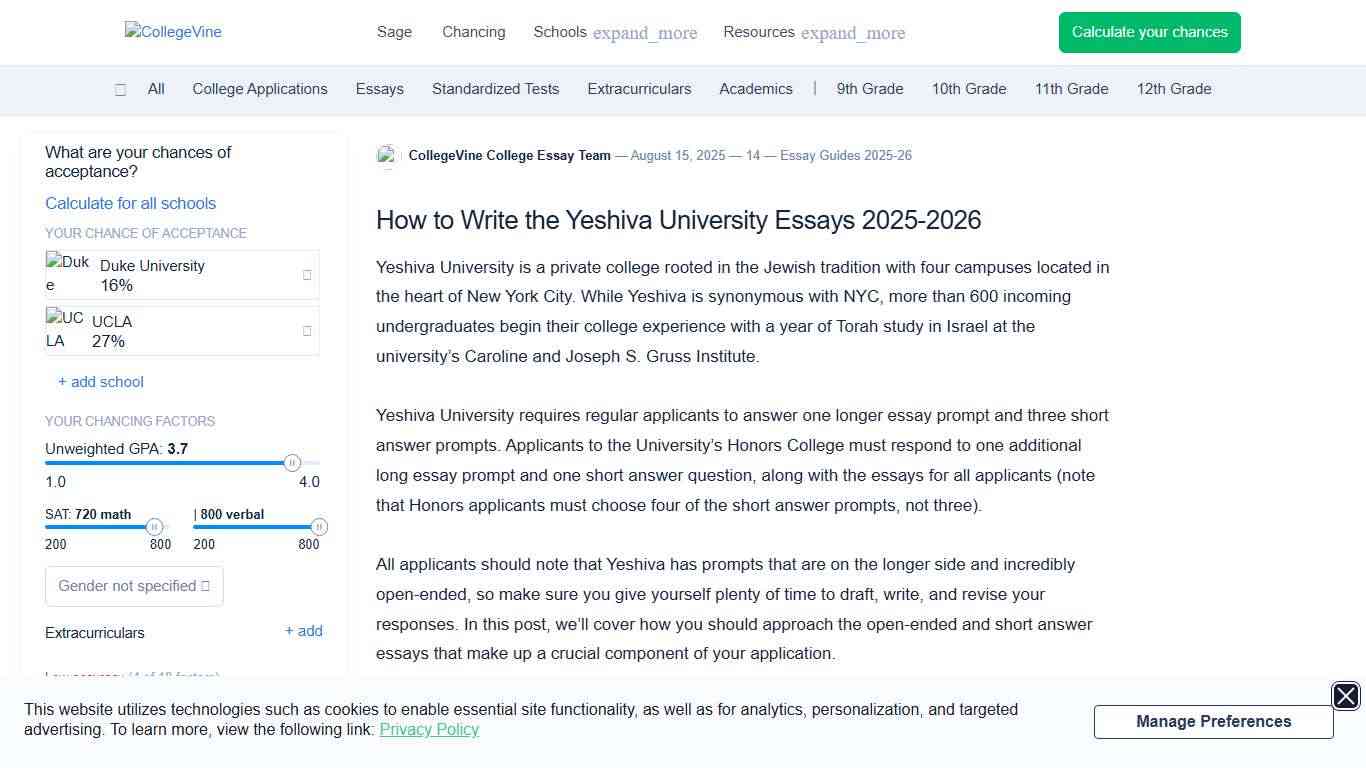Switch to the Standardized Tests category
This screenshot has width=1366, height=768.
click(x=495, y=89)
